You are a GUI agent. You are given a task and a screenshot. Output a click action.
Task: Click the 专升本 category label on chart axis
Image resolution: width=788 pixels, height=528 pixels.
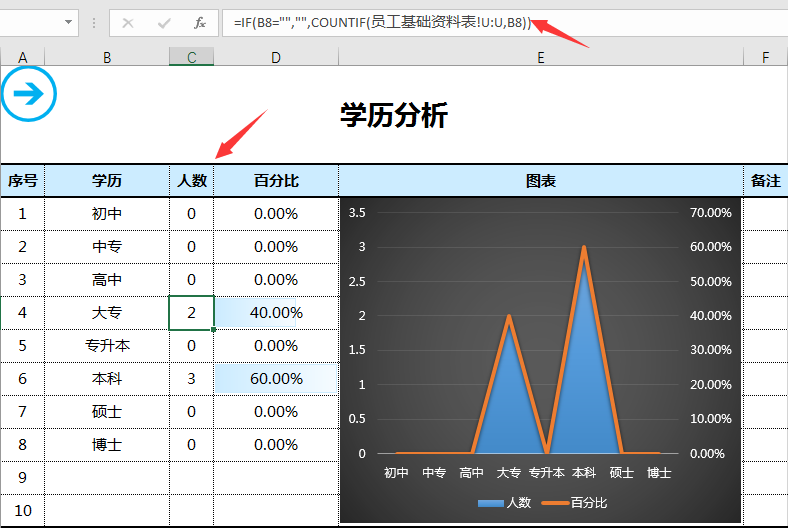pyautogui.click(x=546, y=473)
